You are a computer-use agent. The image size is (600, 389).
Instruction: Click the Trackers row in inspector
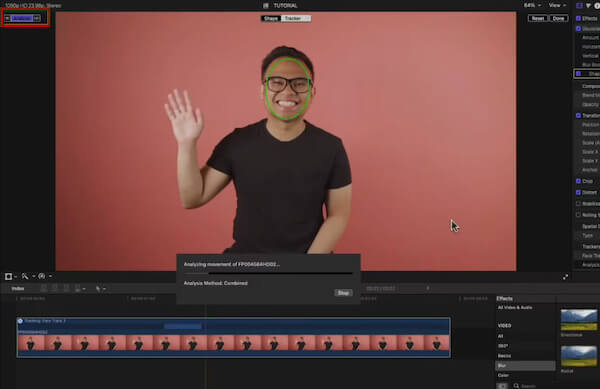point(591,246)
